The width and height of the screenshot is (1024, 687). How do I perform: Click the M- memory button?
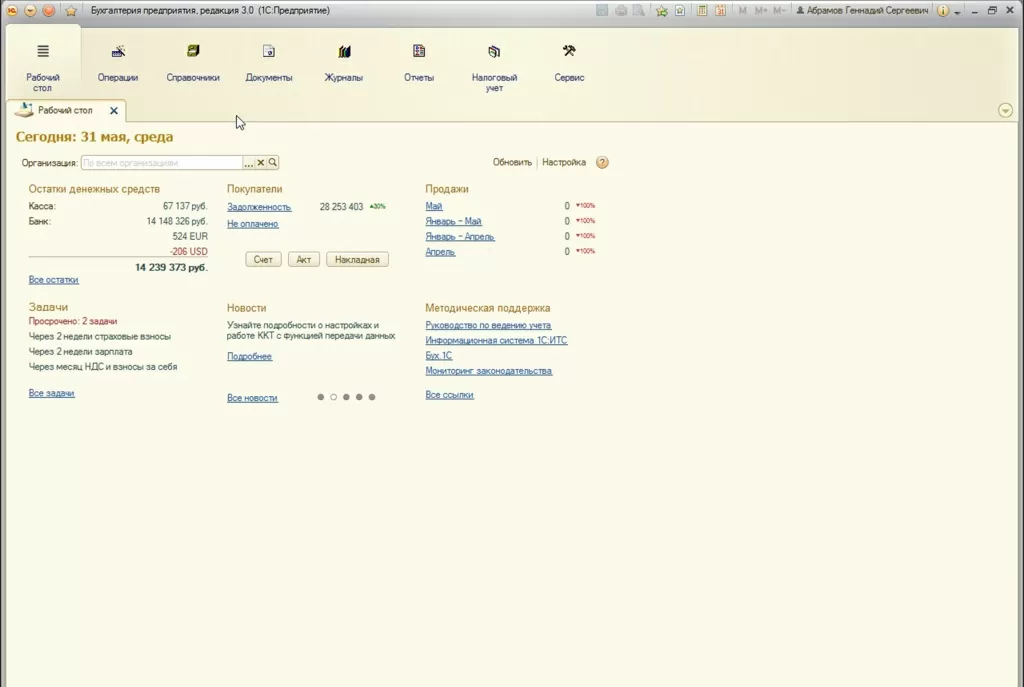pos(779,10)
